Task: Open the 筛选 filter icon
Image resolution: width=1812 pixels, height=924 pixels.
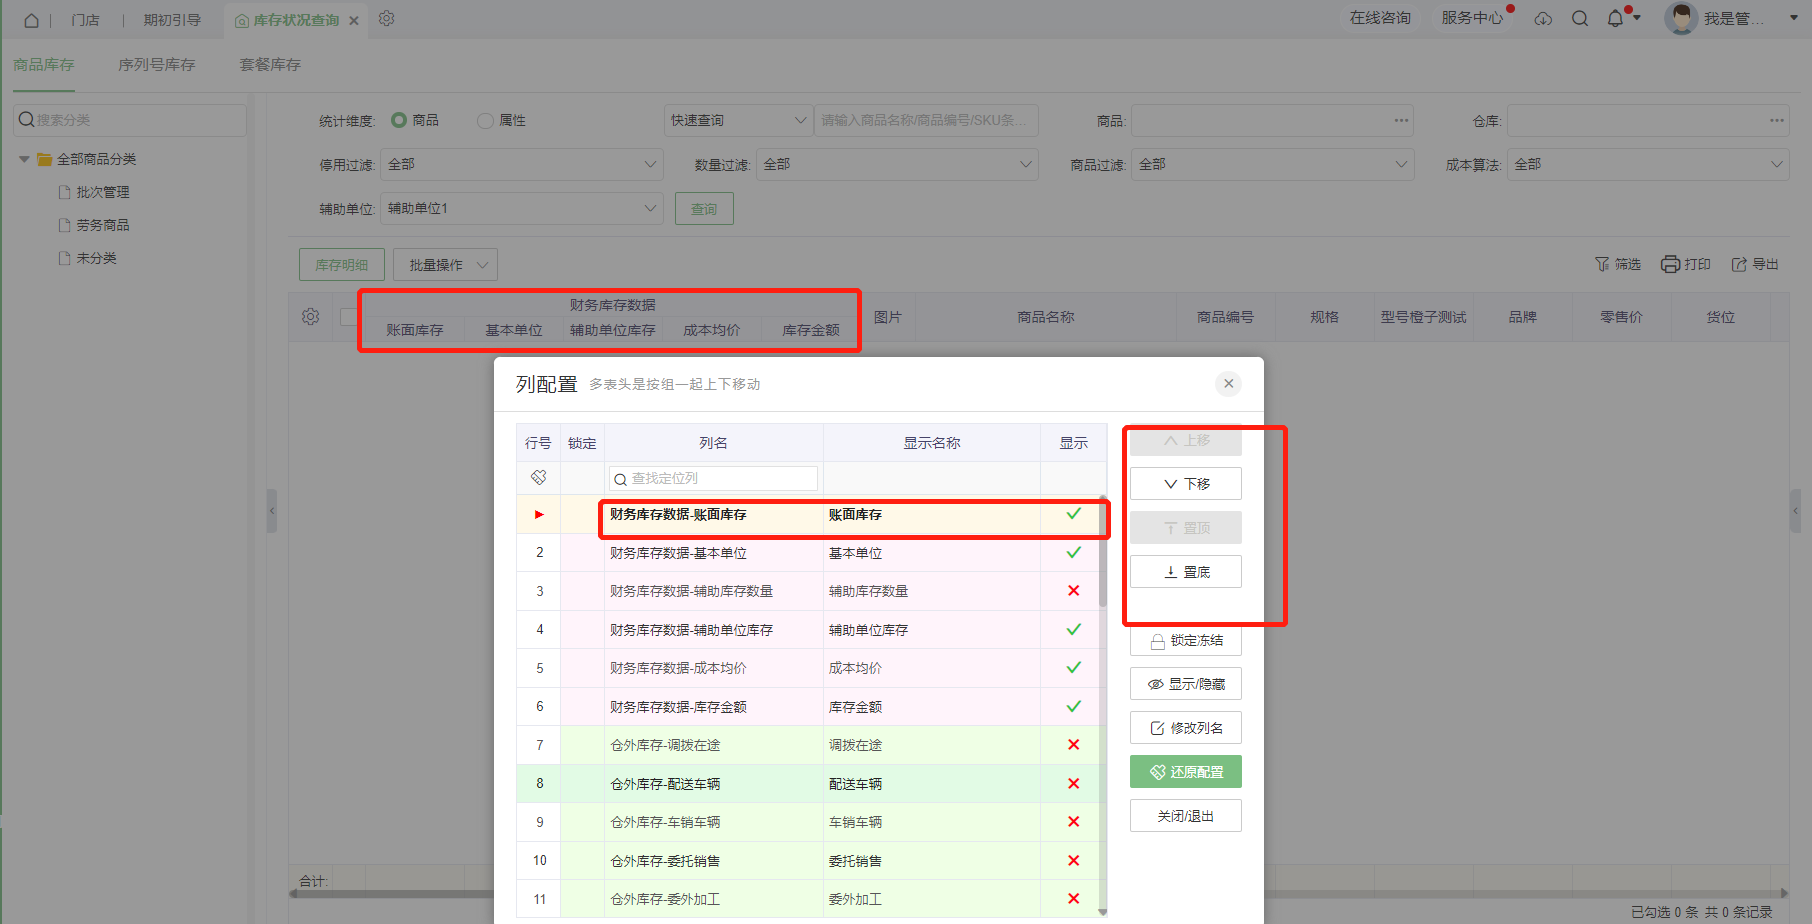Action: (1602, 264)
